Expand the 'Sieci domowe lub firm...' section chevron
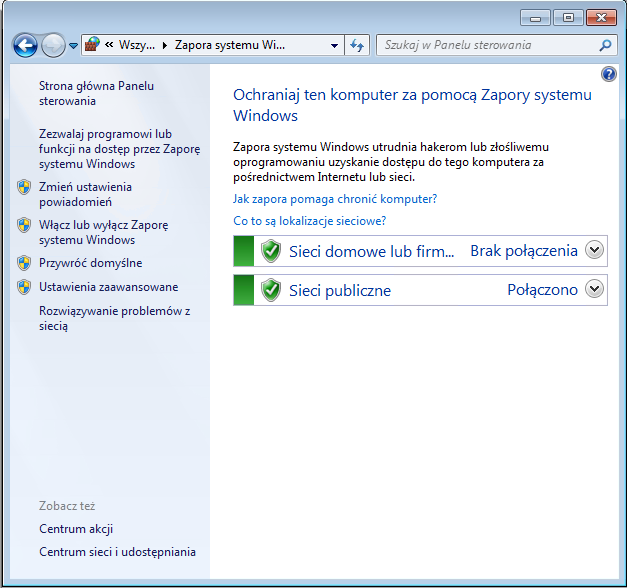This screenshot has height=588, width=627. pos(594,250)
